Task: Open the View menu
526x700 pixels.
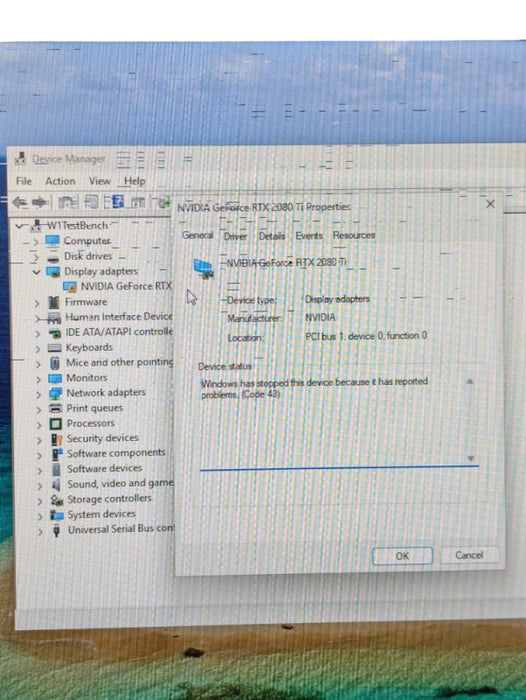Action: pyautogui.click(x=99, y=181)
